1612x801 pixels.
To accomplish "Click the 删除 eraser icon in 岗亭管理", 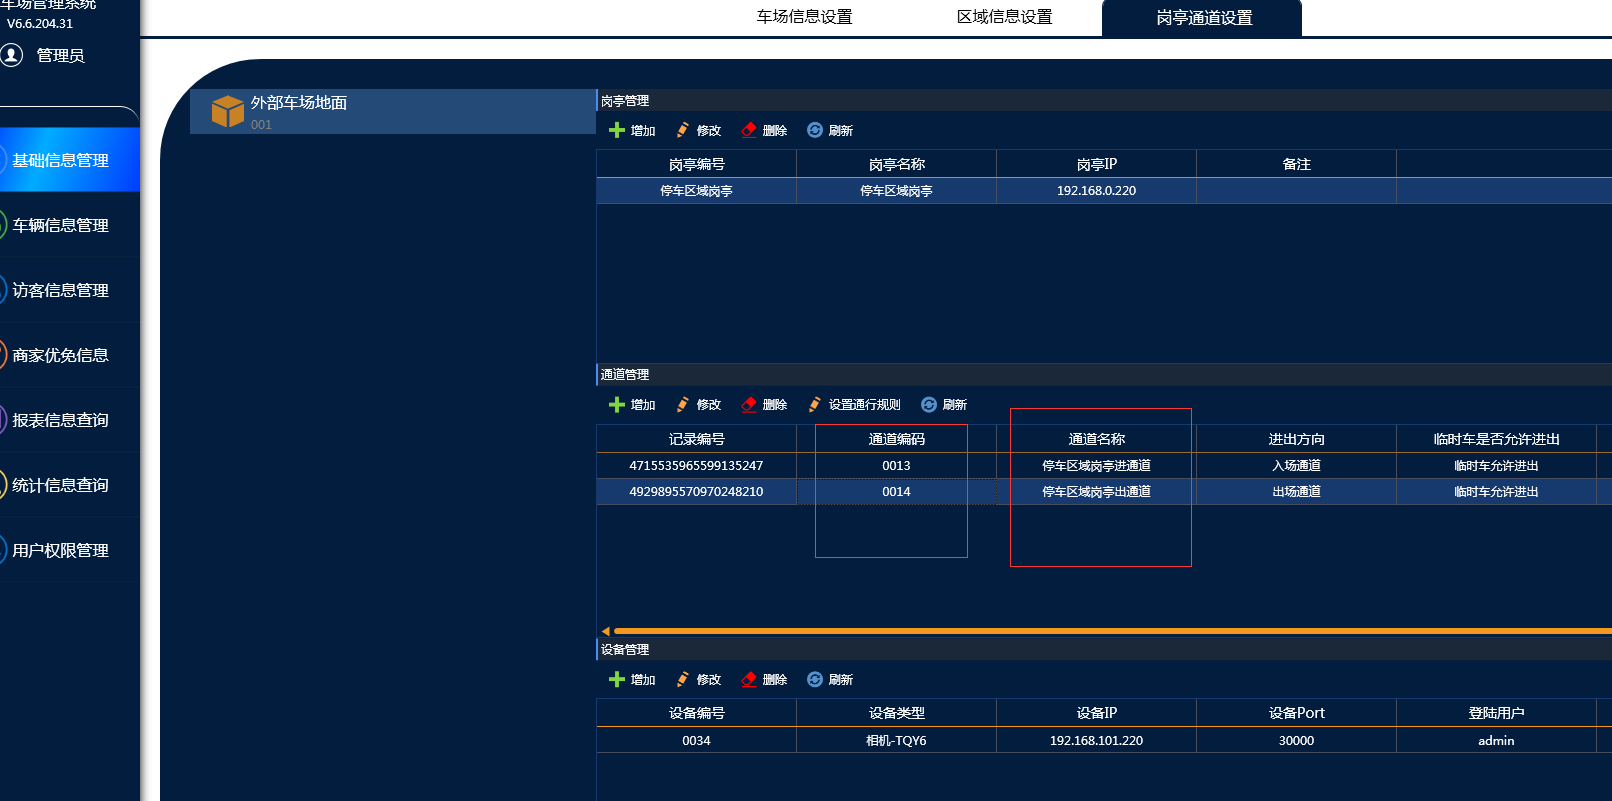I will point(749,130).
